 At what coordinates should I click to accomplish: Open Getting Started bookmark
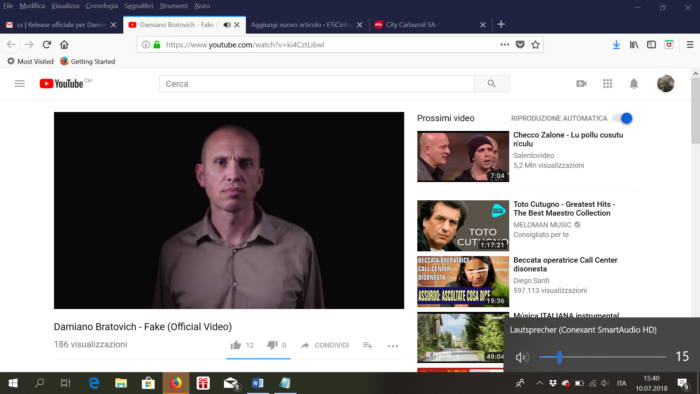coord(88,62)
